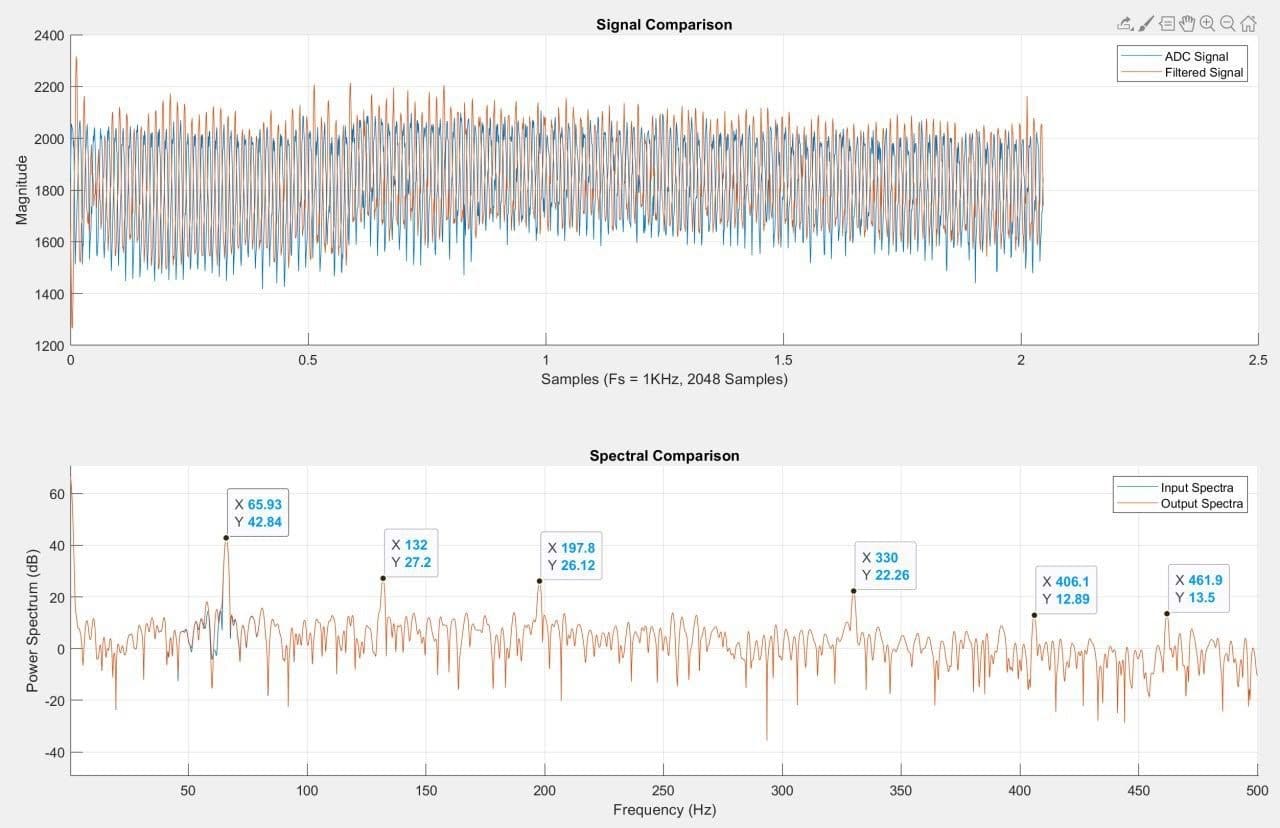Activate the data tips tool

coord(1167,23)
